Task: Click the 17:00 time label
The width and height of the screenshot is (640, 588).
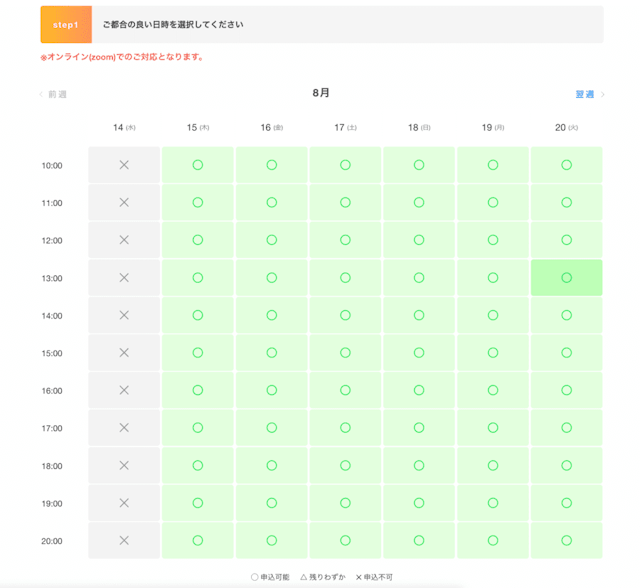Action: pos(52,428)
